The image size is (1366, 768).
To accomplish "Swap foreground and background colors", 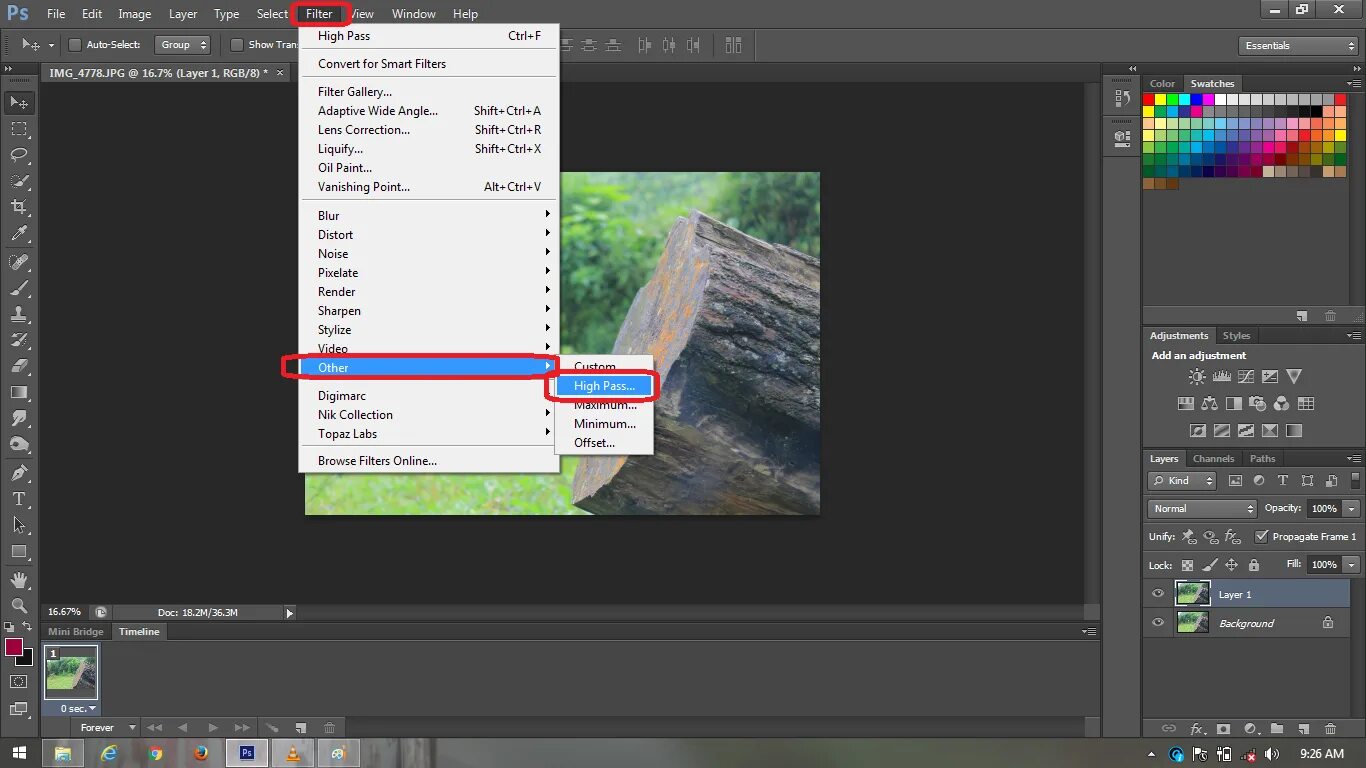I will 28,627.
